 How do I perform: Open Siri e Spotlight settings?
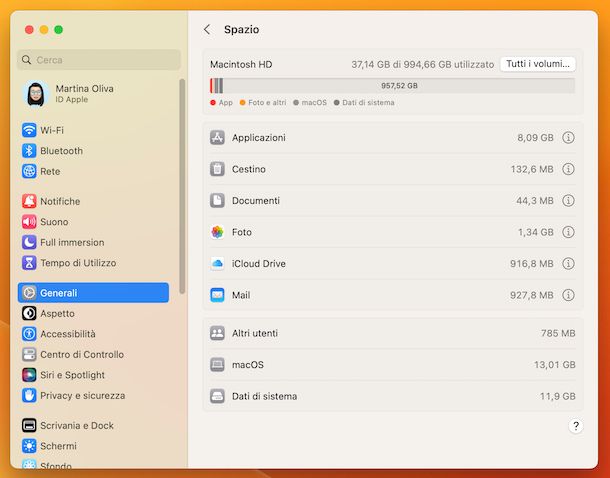click(93, 375)
